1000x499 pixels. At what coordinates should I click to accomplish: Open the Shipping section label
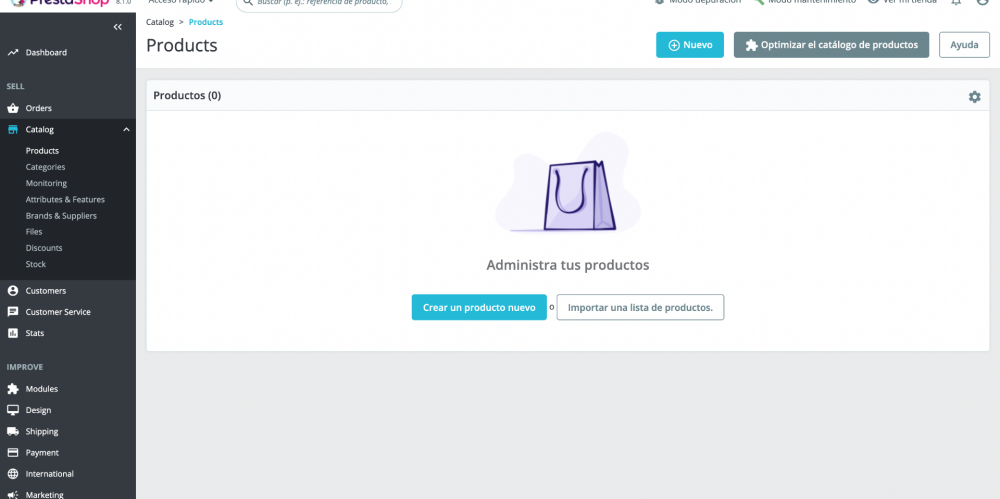click(42, 431)
